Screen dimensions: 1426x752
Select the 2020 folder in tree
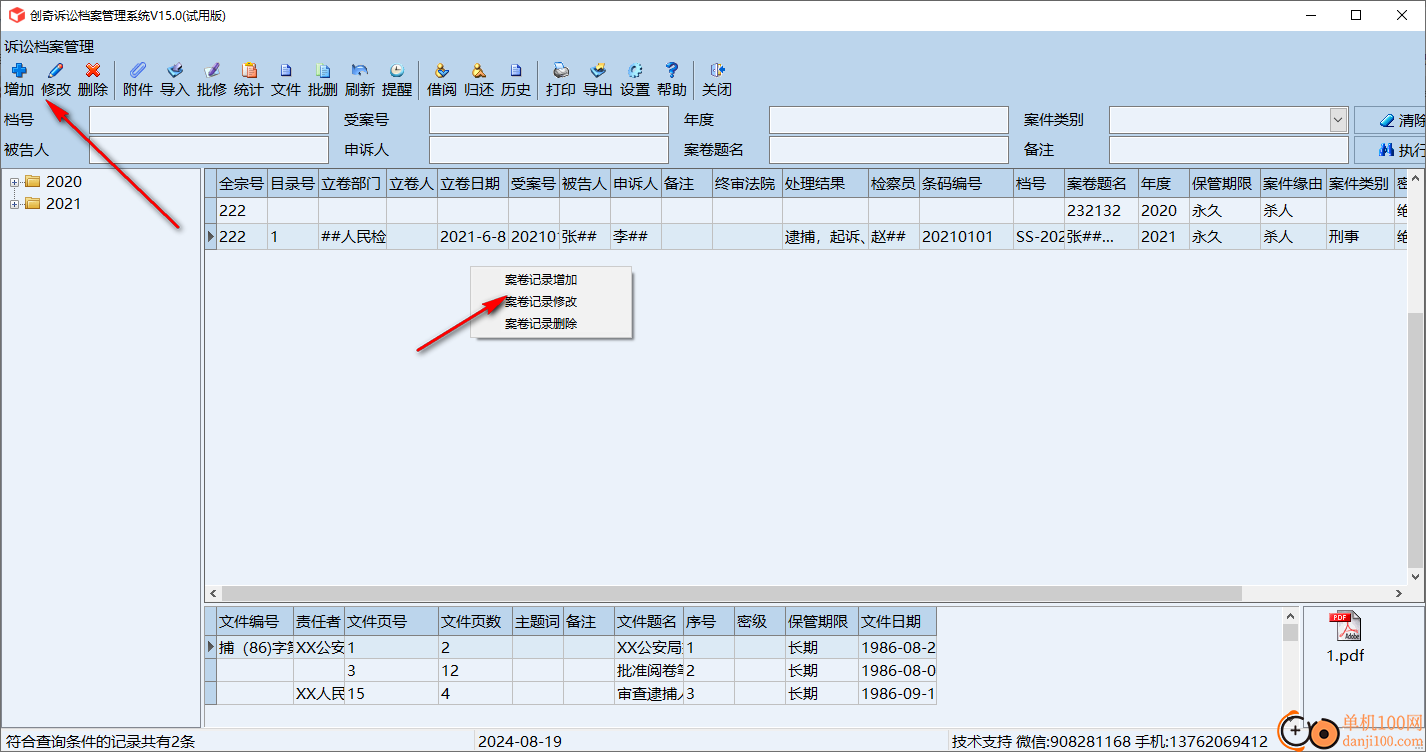tap(54, 182)
